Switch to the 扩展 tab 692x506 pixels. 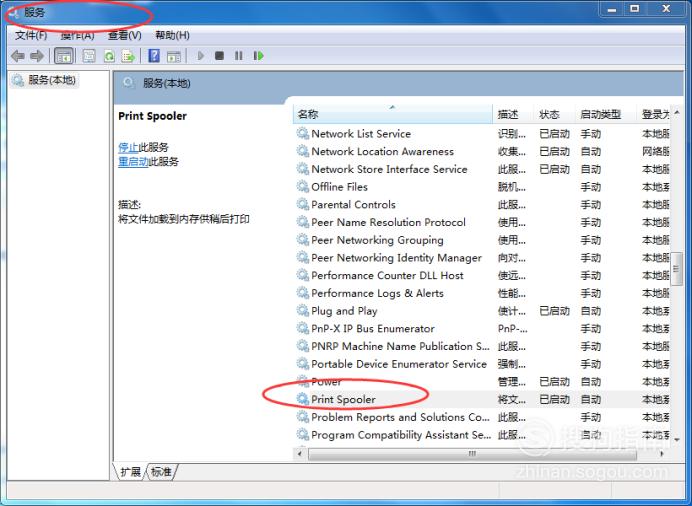pyautogui.click(x=130, y=472)
